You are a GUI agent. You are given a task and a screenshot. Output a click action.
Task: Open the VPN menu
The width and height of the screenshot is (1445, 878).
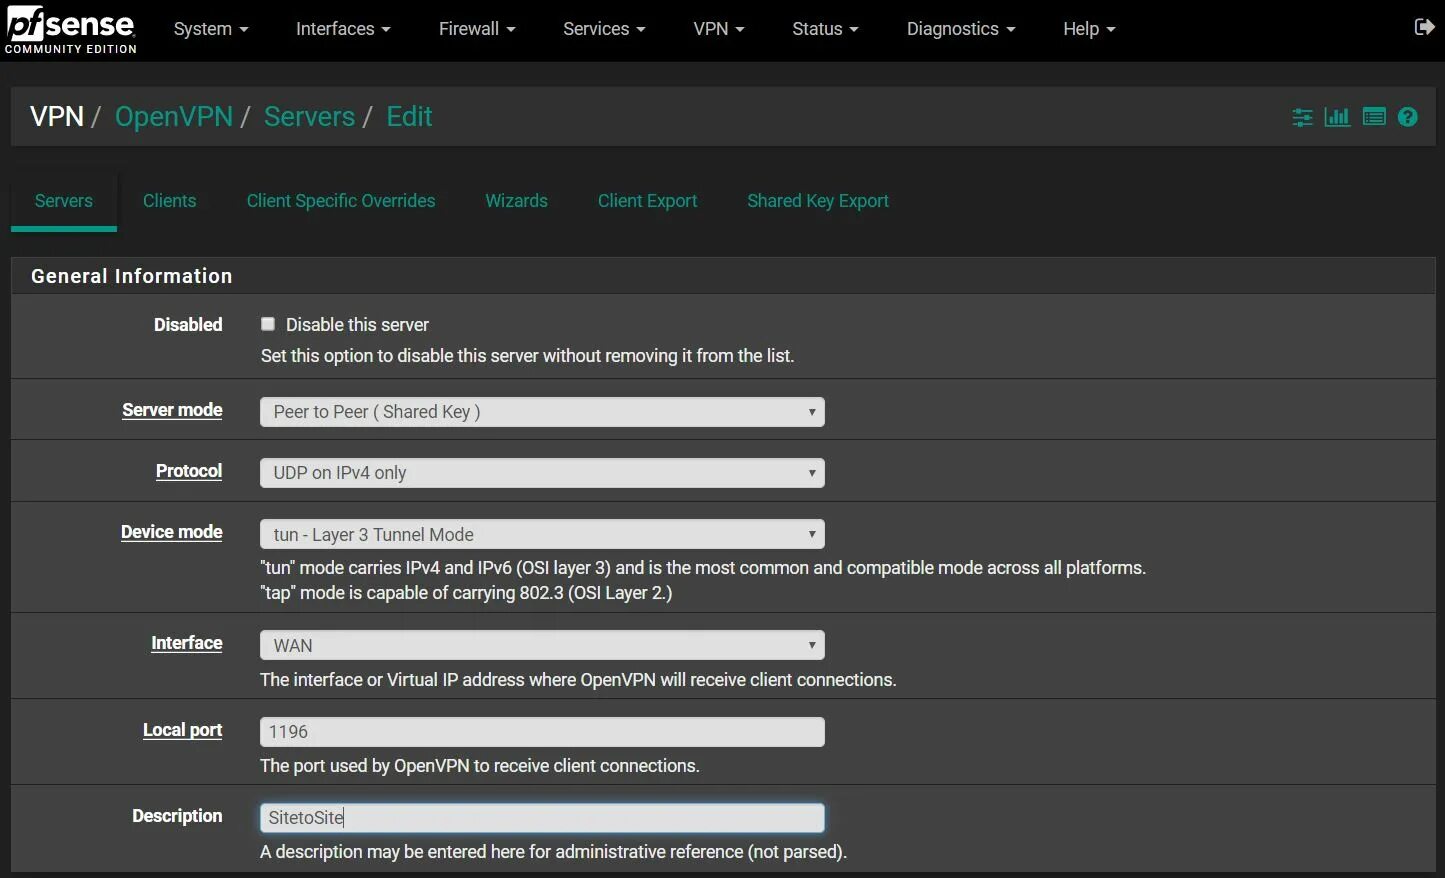coord(719,29)
